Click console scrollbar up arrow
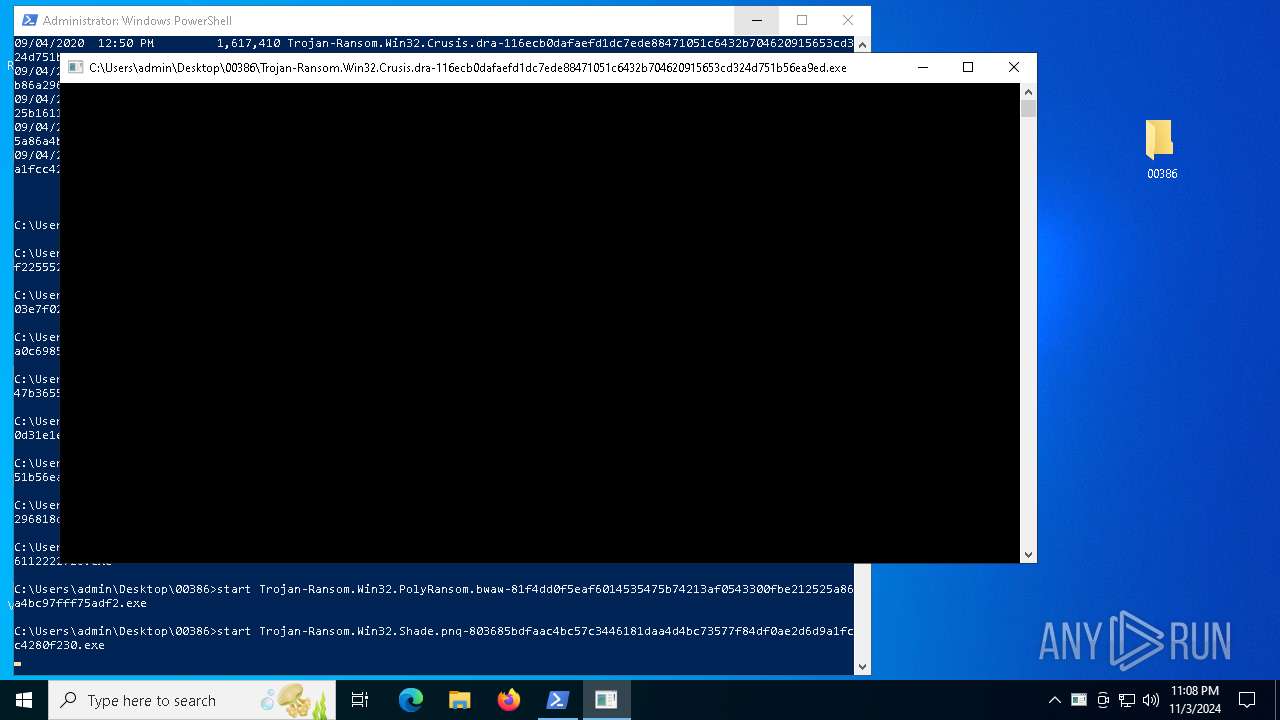 (x=1028, y=91)
